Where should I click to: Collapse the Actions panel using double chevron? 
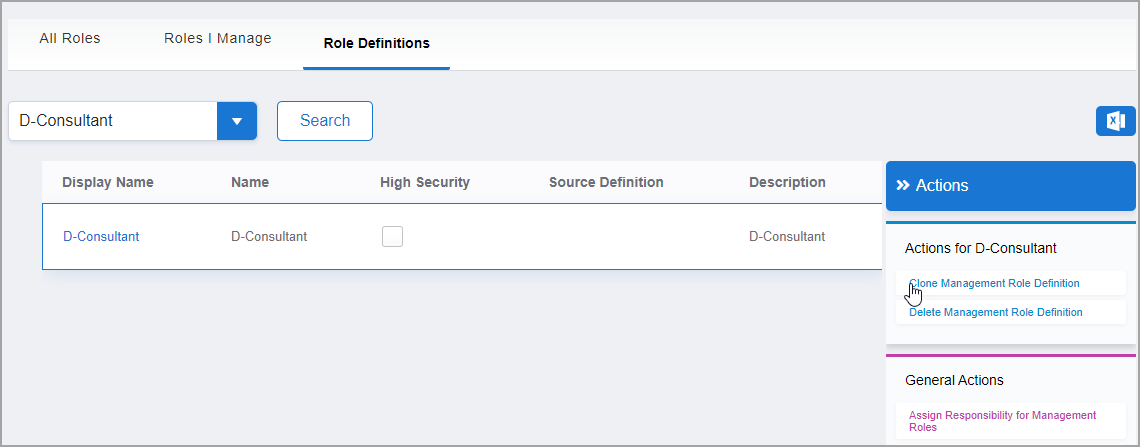(x=903, y=185)
